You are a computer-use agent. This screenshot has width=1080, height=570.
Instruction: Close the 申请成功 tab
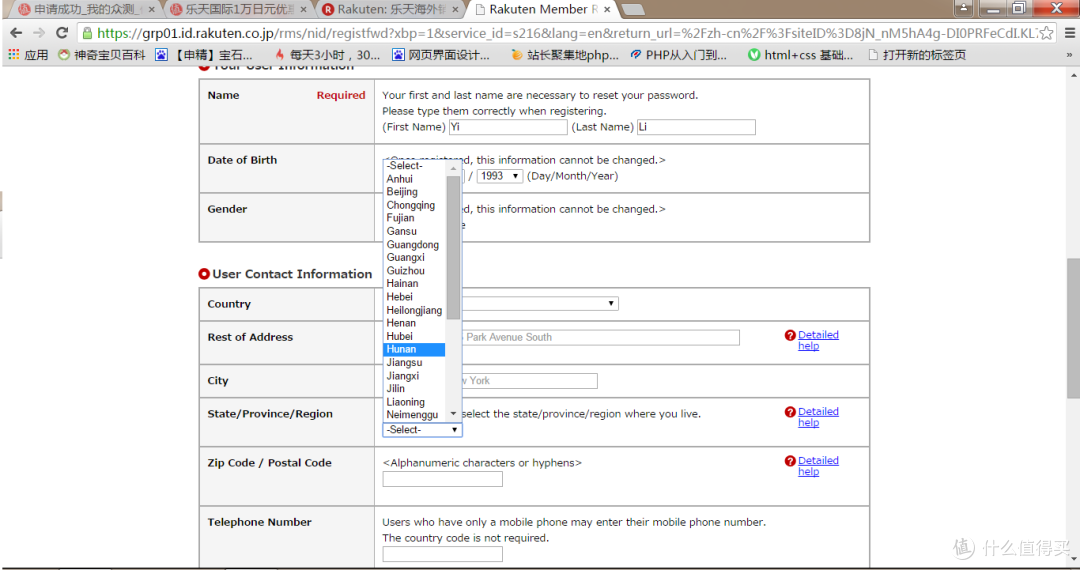pyautogui.click(x=152, y=10)
